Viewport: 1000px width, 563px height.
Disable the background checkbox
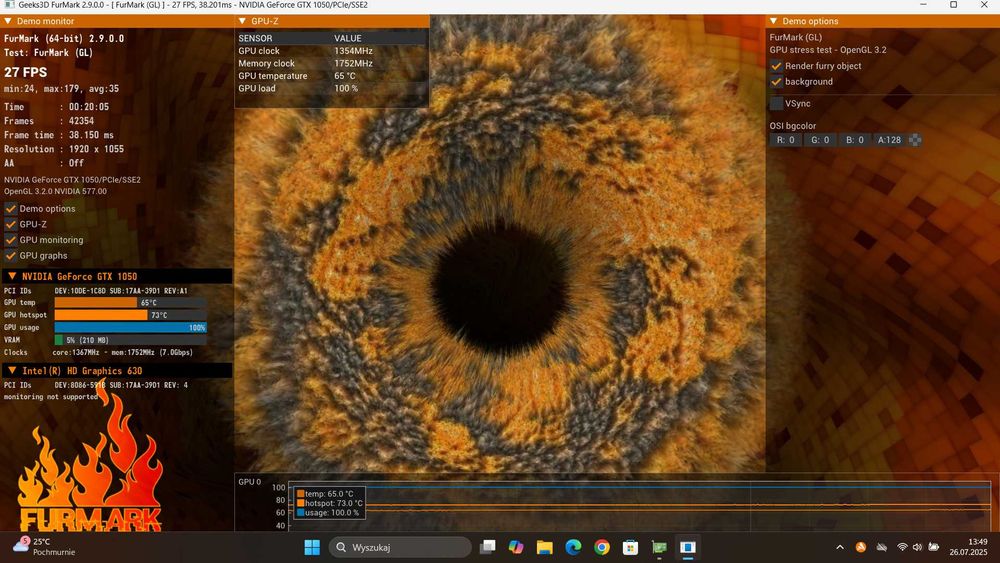pyautogui.click(x=776, y=82)
